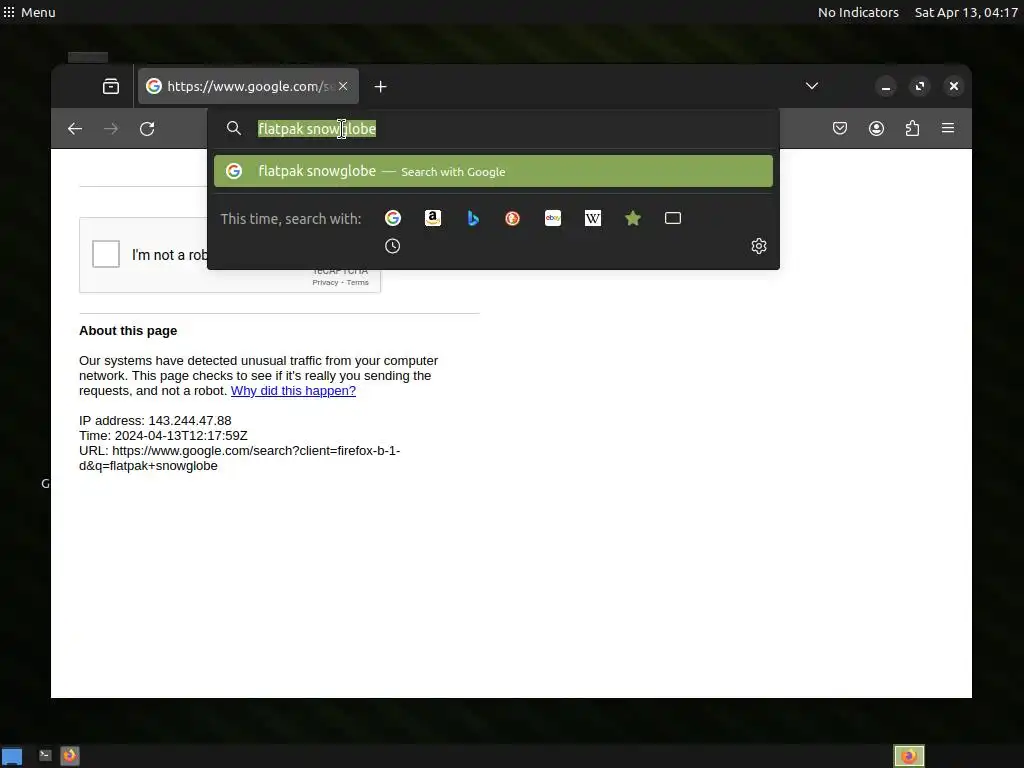Screen dimensions: 1024x768
Task: Open the clock Sat Apr 13 calendar
Action: (x=966, y=12)
